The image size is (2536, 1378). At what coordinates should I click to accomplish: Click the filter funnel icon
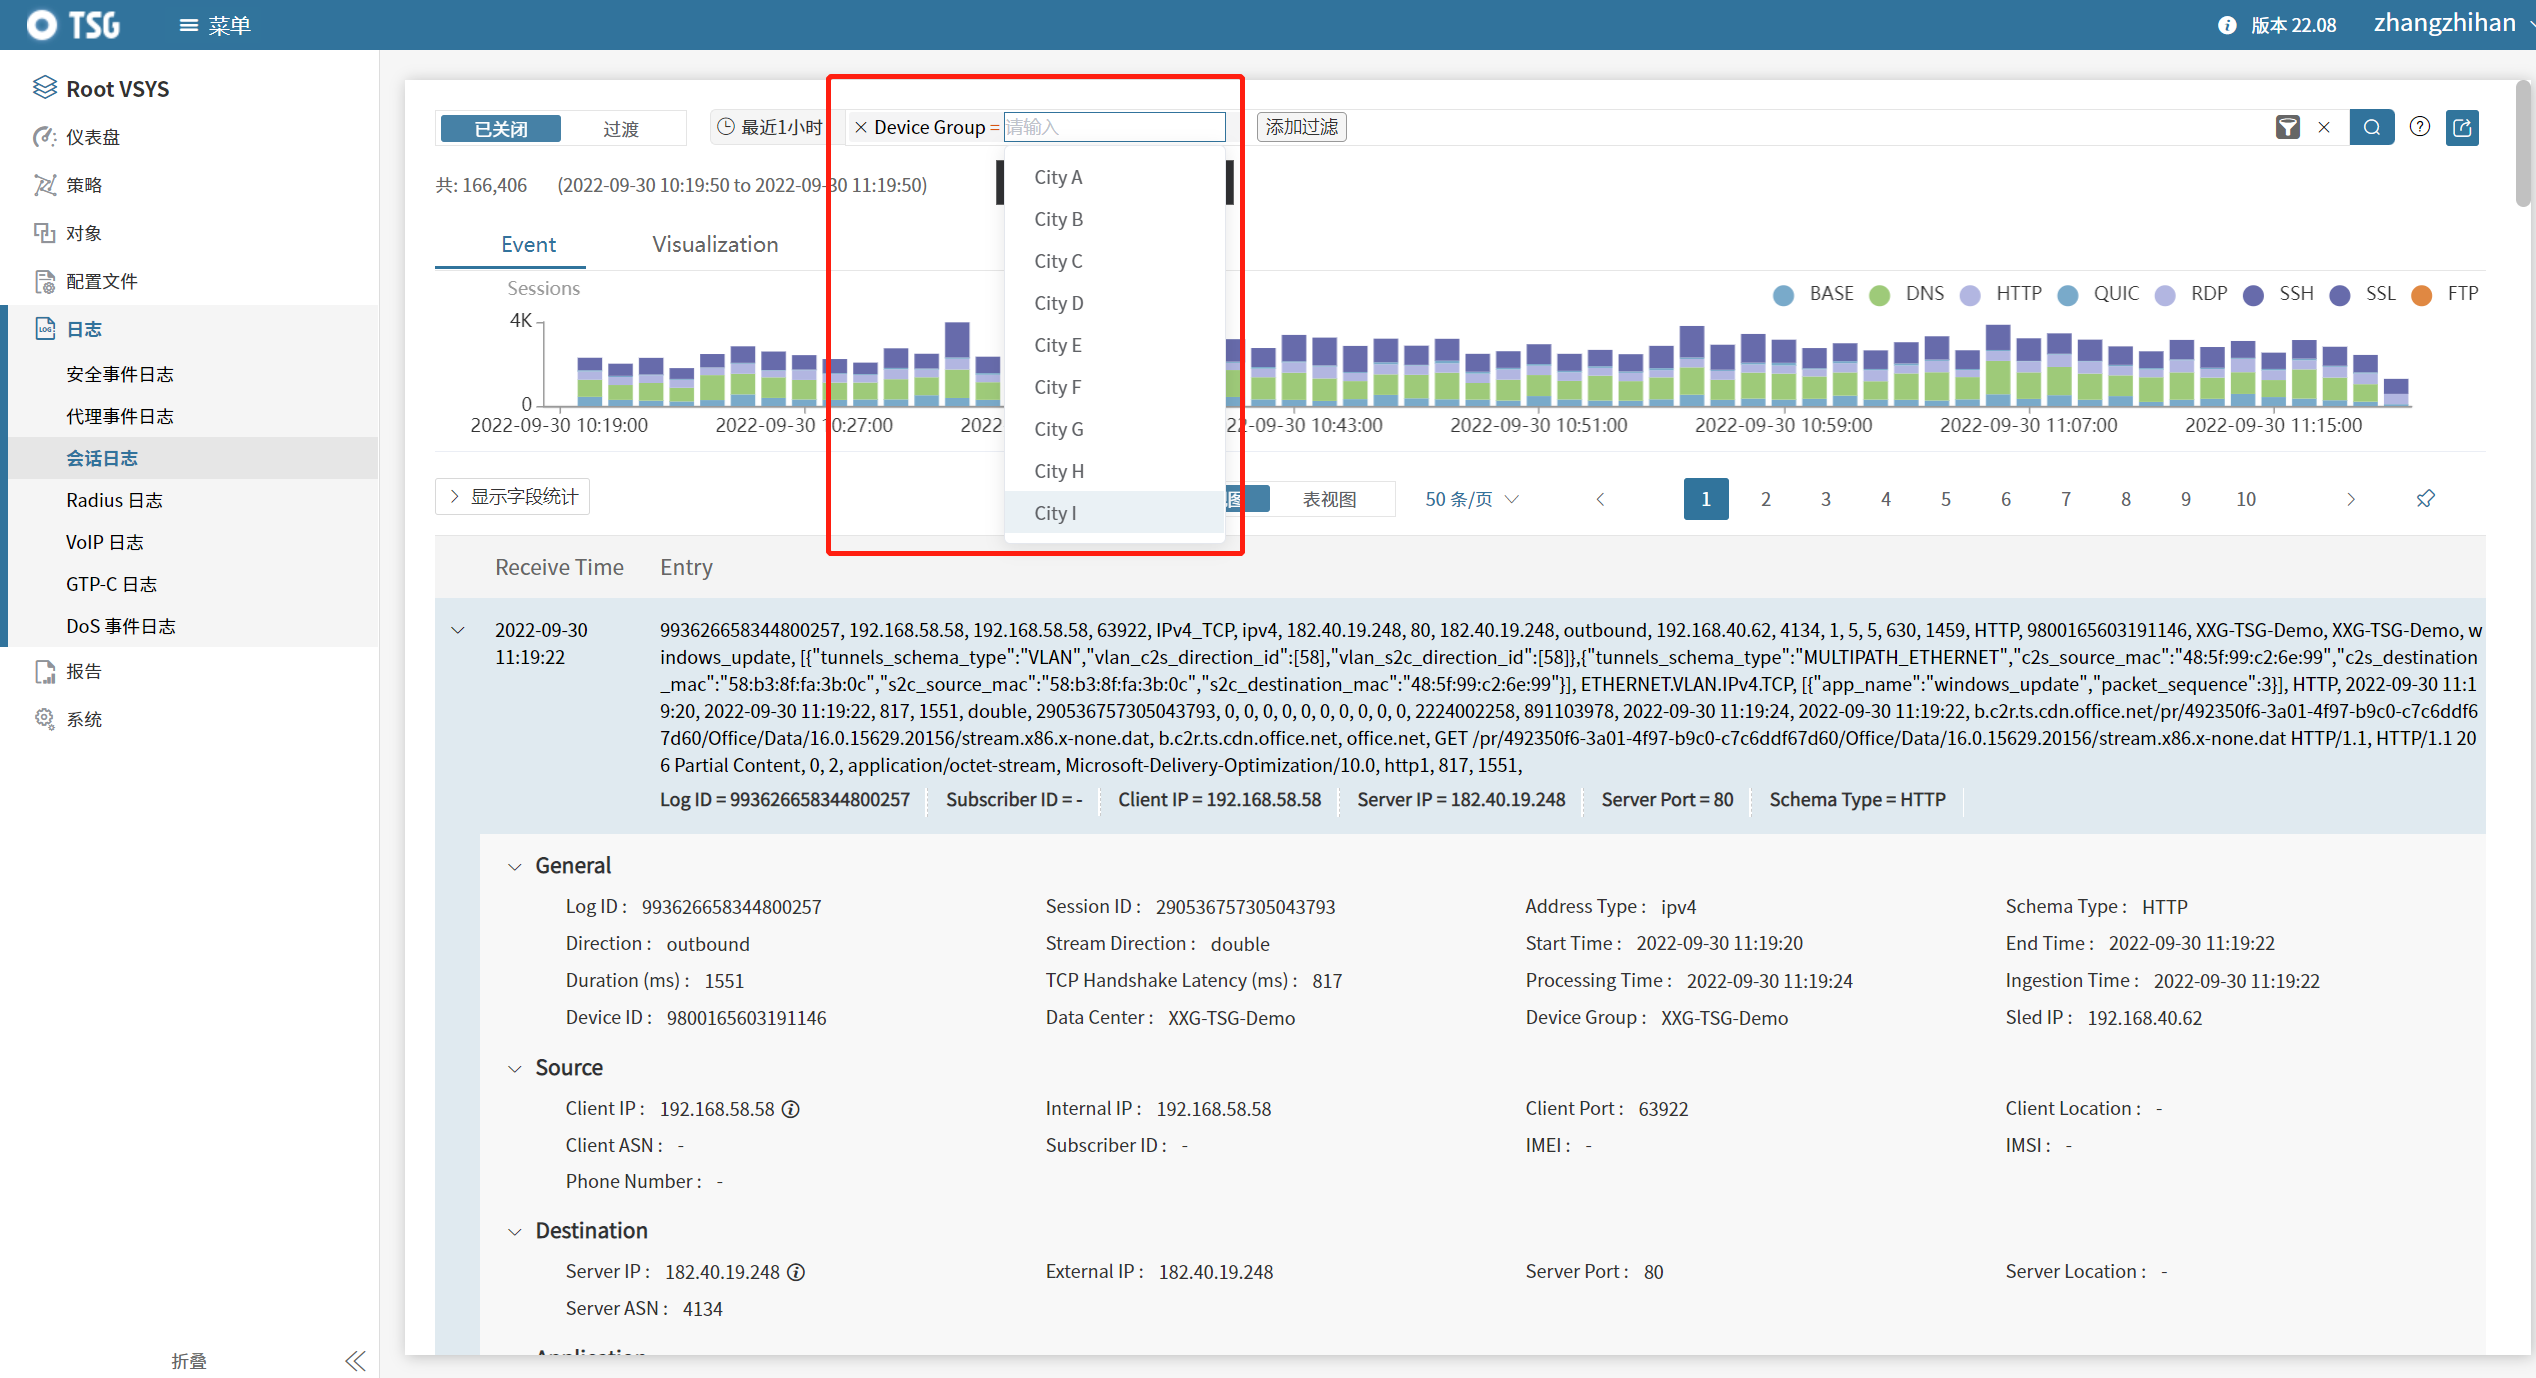(x=2287, y=127)
